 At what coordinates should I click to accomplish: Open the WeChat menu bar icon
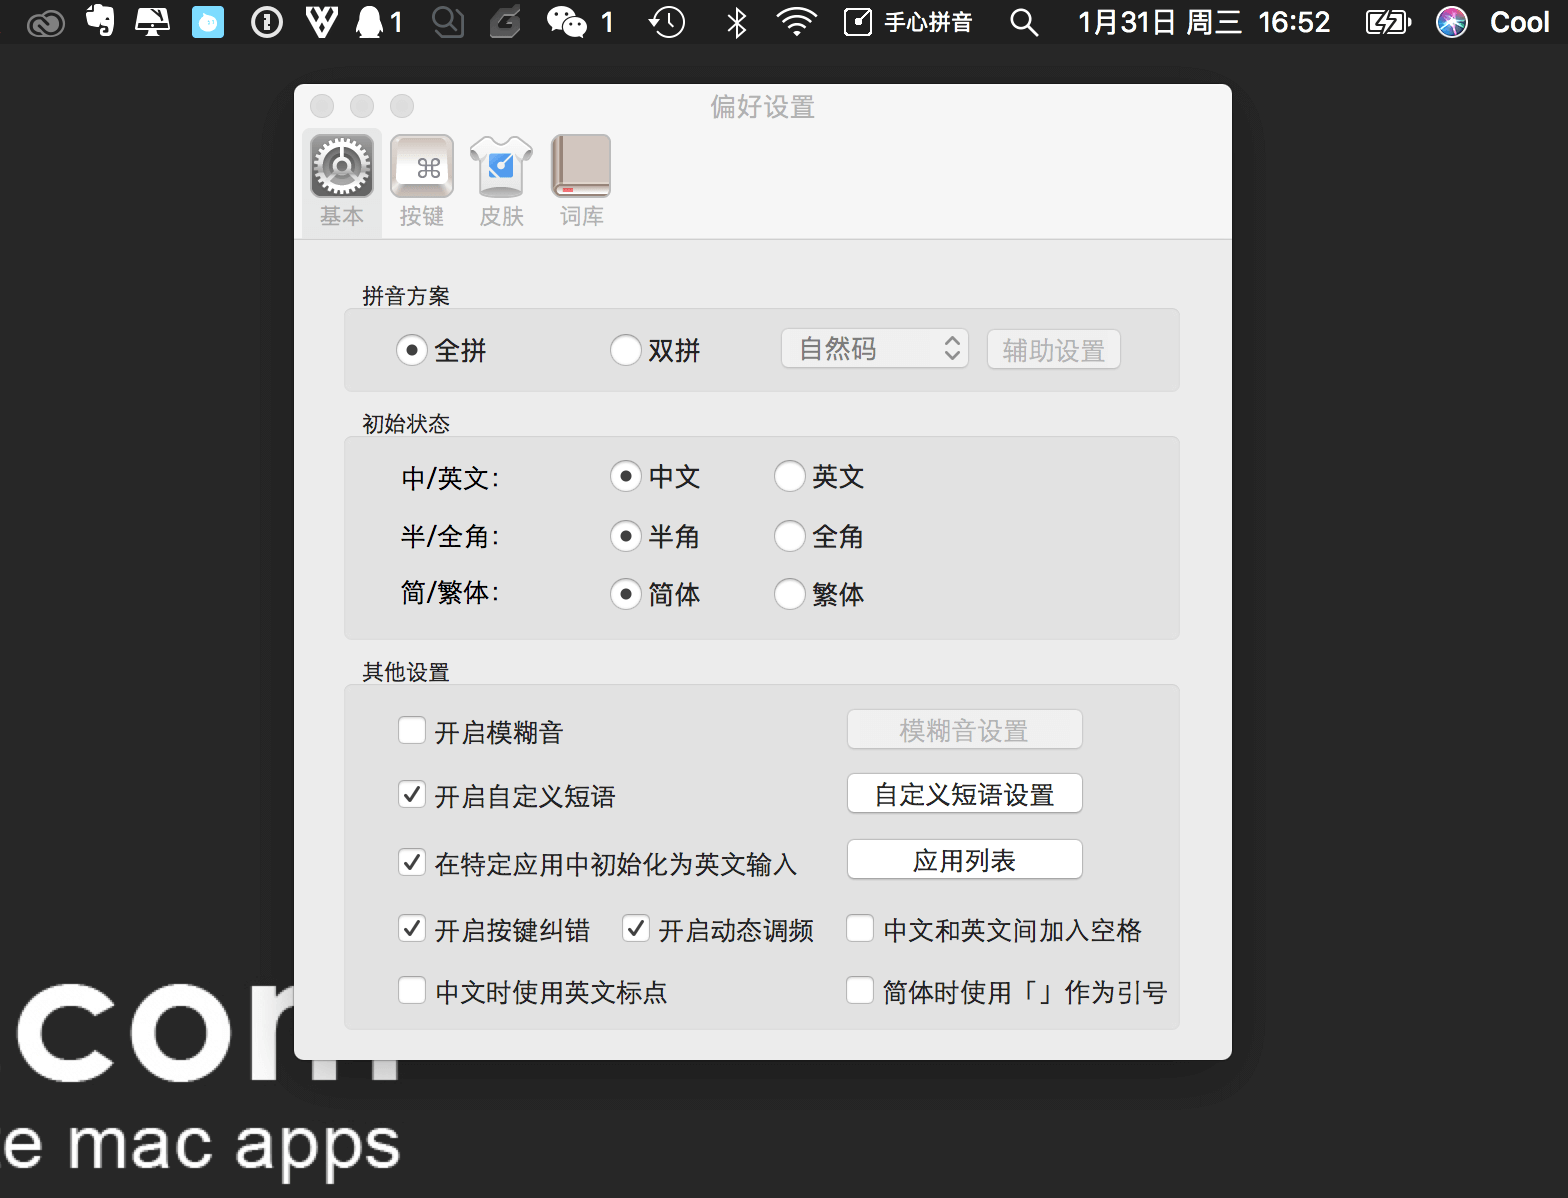pyautogui.click(x=579, y=21)
